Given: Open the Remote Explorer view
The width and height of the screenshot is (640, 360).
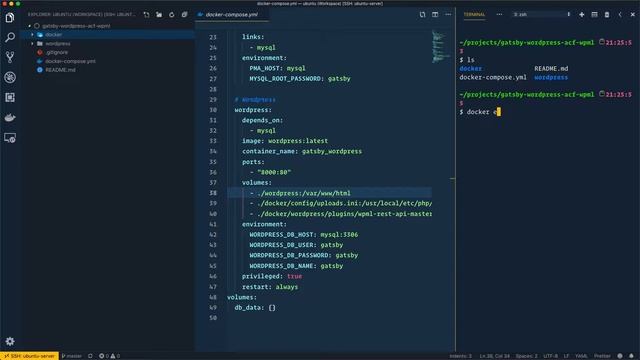Looking at the screenshot, I should 10,138.
